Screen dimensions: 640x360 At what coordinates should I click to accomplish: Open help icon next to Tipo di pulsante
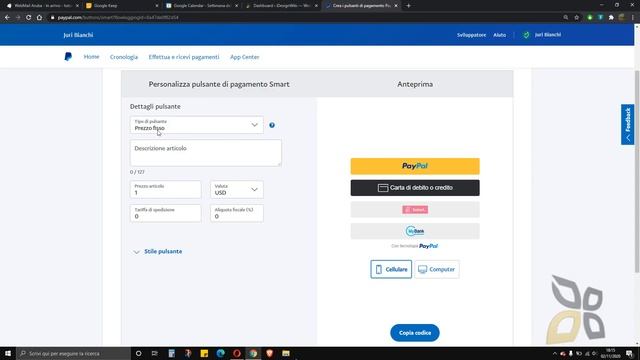coord(272,125)
